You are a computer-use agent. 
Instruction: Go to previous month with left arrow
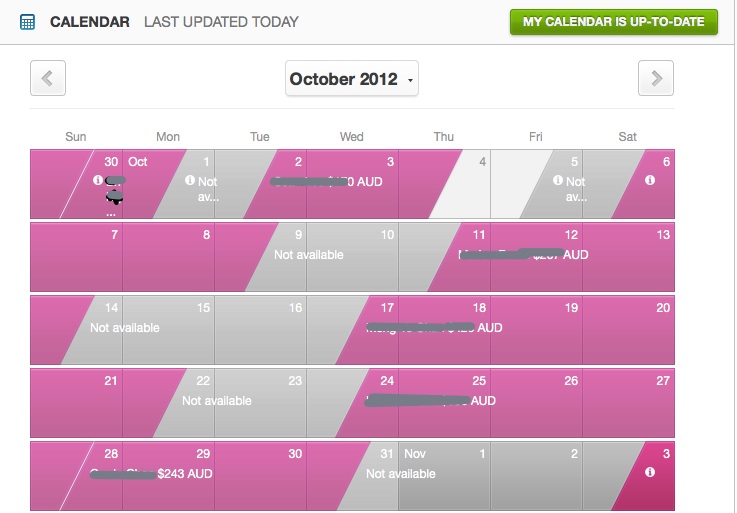pos(48,78)
